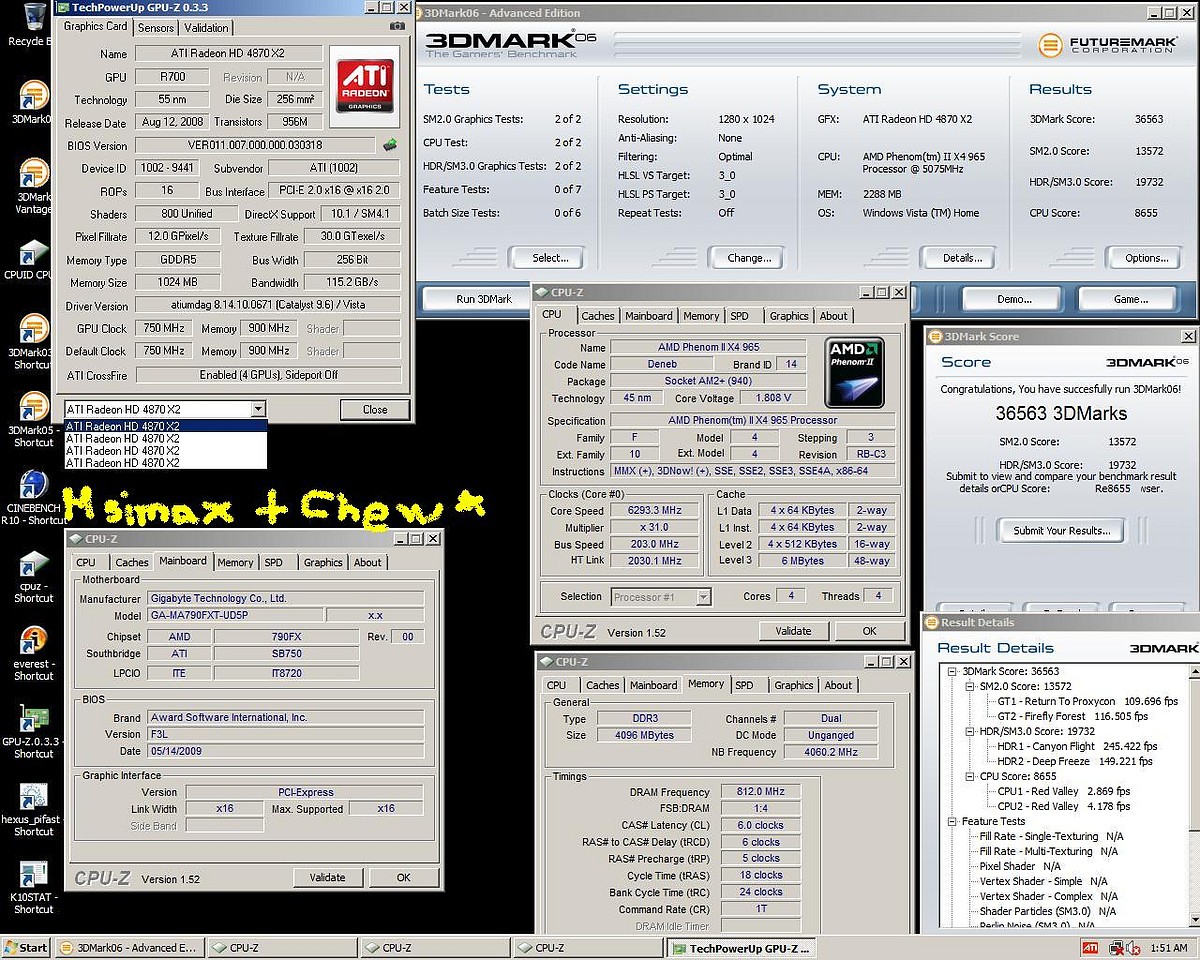Open the Windows Start menu
The height and width of the screenshot is (960, 1200).
coord(26,948)
